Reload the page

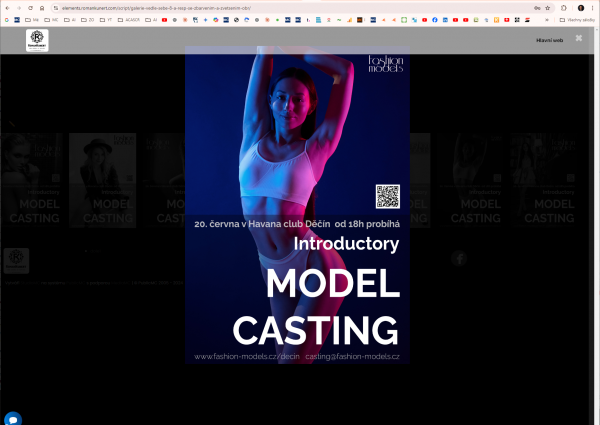click(30, 8)
